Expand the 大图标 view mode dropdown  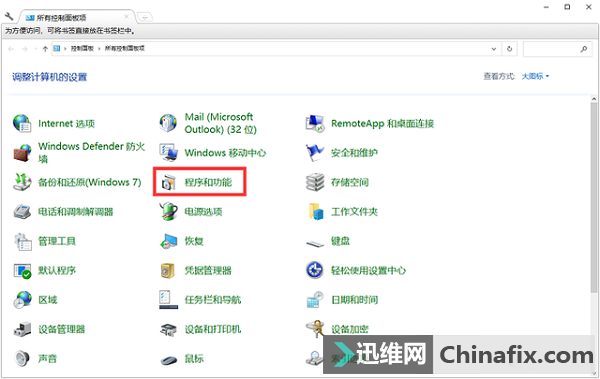[x=535, y=77]
